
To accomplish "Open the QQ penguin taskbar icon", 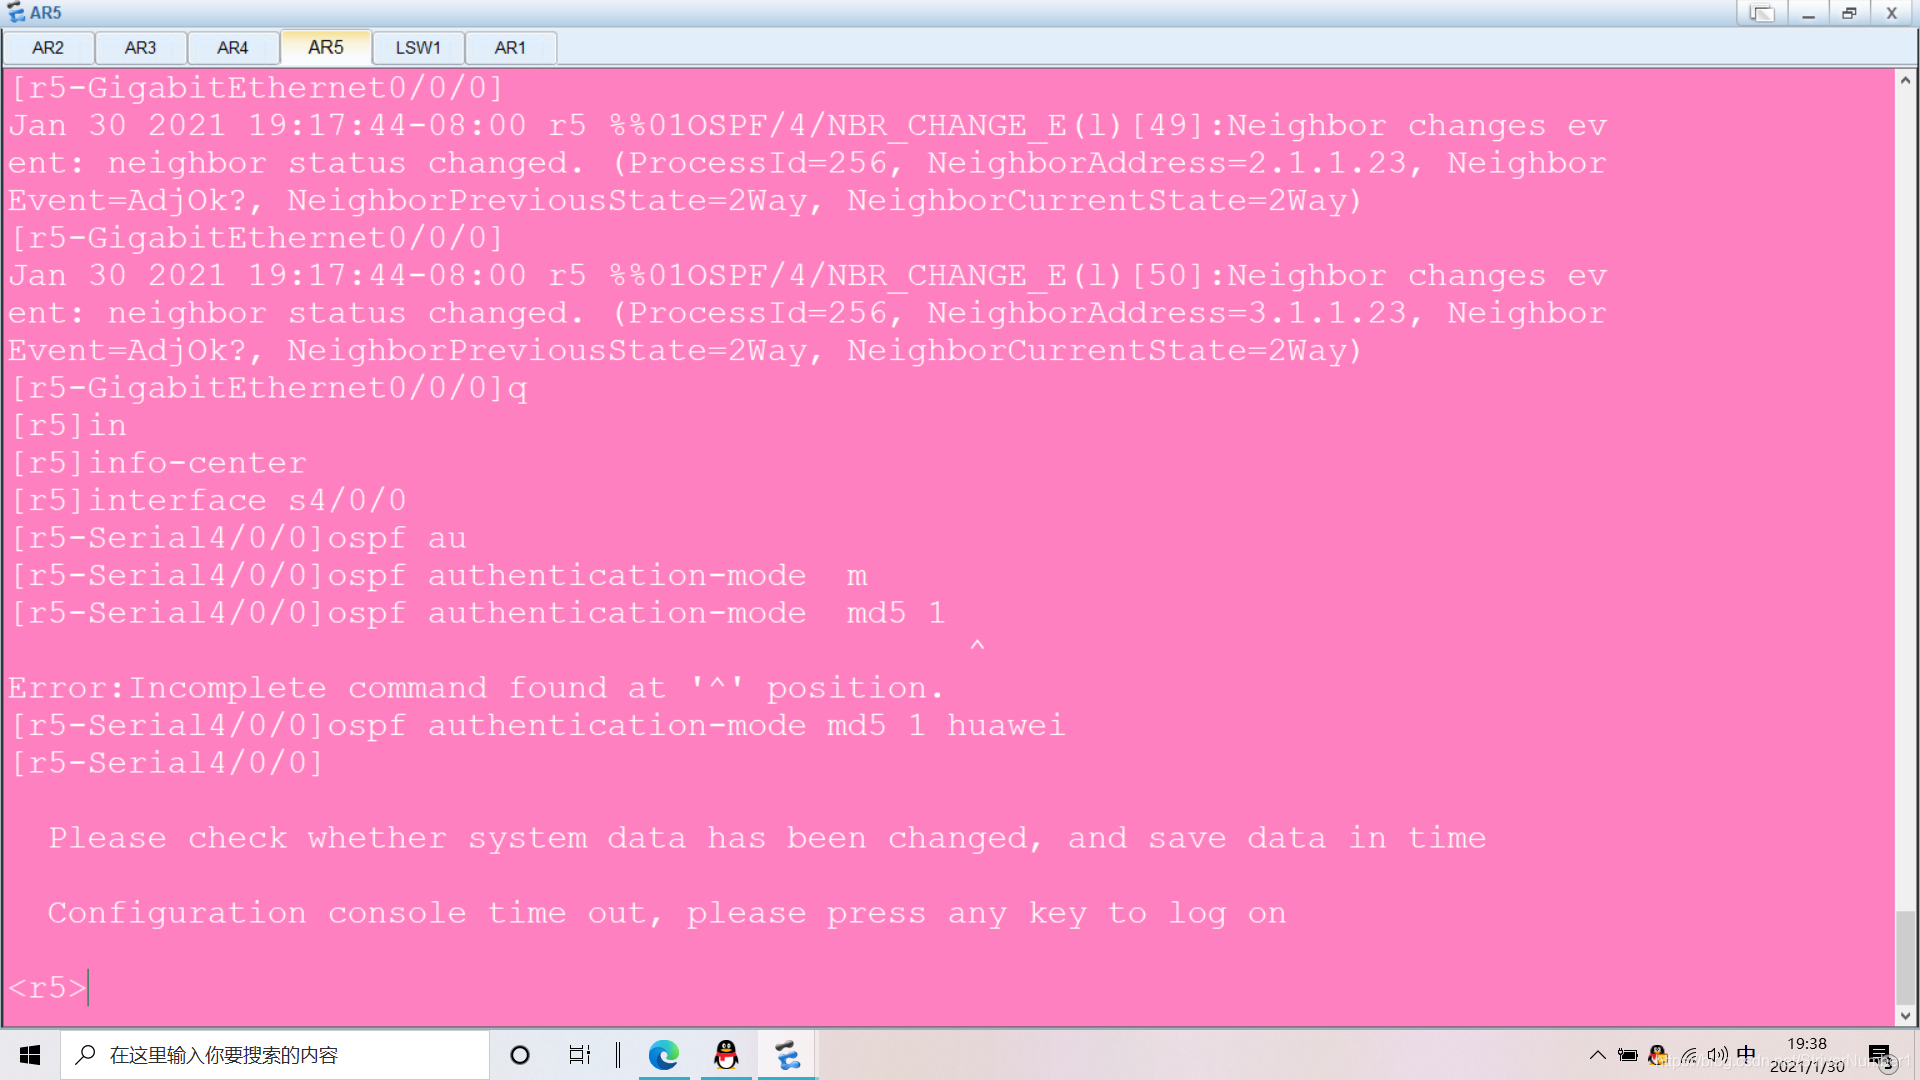I will (726, 1055).
